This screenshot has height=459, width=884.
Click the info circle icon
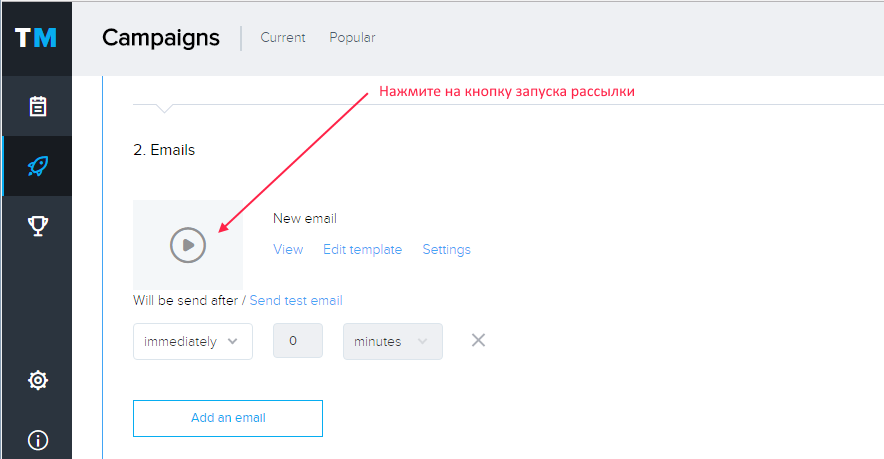coord(38,440)
